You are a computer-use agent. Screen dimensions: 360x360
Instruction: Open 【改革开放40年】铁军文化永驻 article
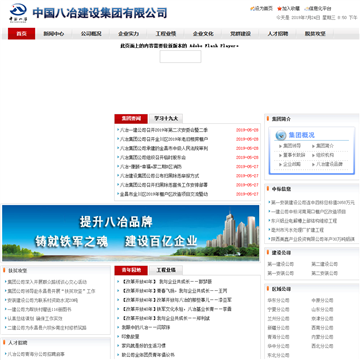[x=176, y=309]
